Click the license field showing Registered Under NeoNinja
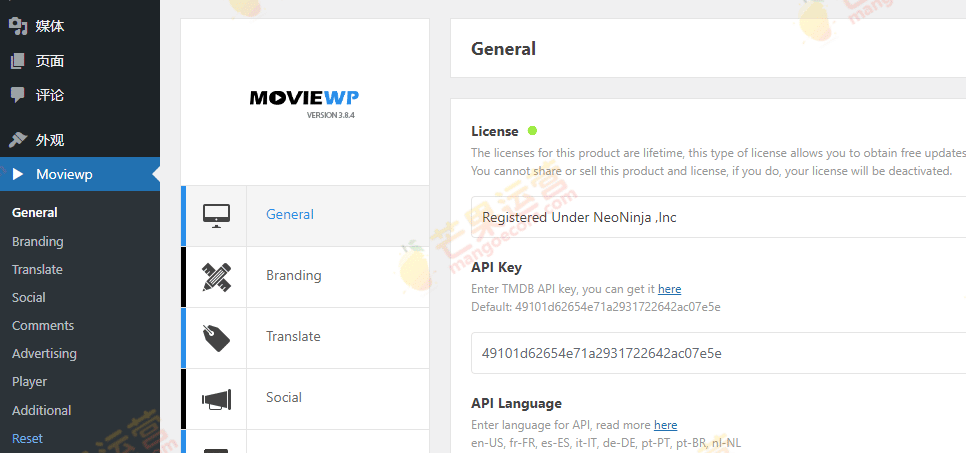 click(x=718, y=217)
